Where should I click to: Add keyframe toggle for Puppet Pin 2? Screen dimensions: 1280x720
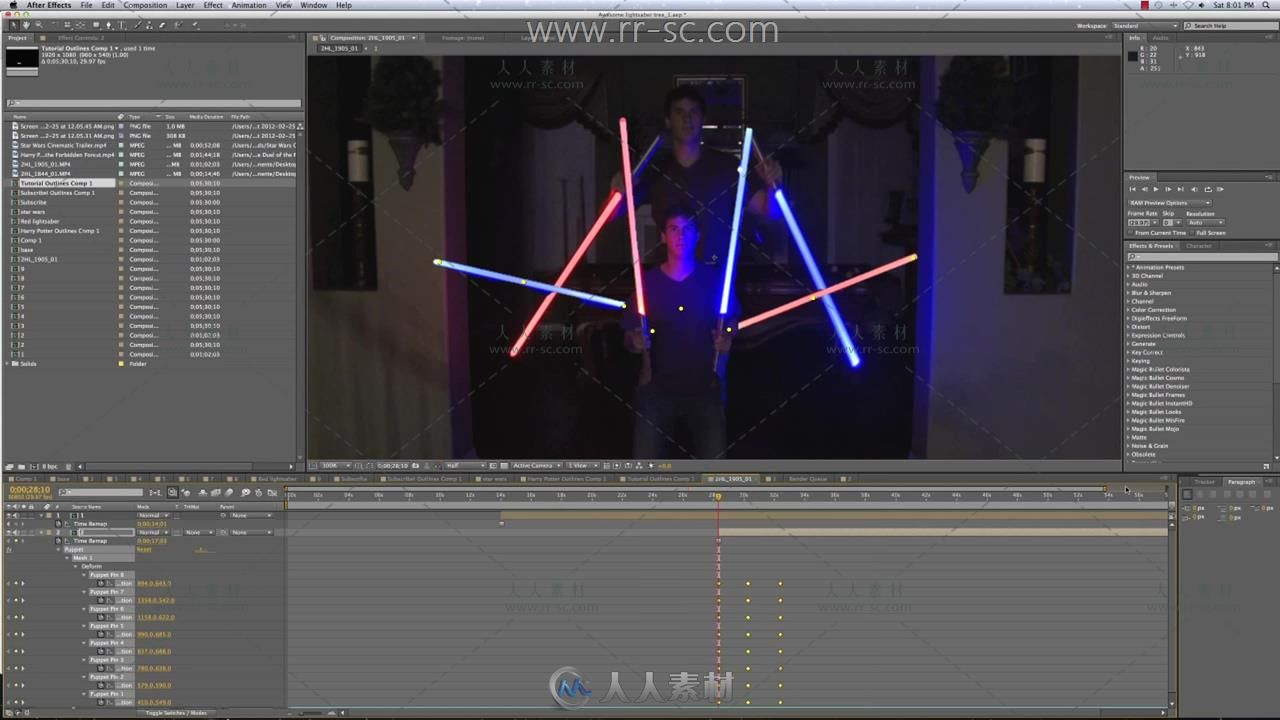(x=15, y=685)
